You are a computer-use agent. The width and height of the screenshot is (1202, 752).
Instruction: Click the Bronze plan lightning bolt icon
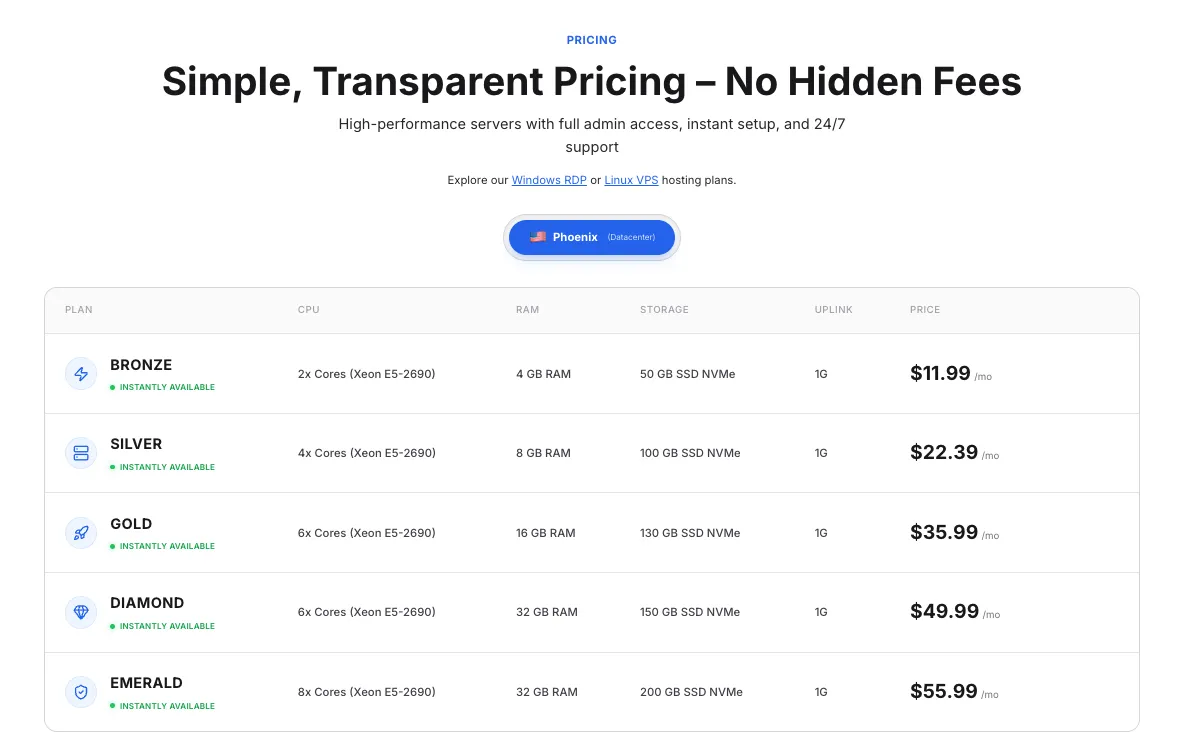coord(81,374)
